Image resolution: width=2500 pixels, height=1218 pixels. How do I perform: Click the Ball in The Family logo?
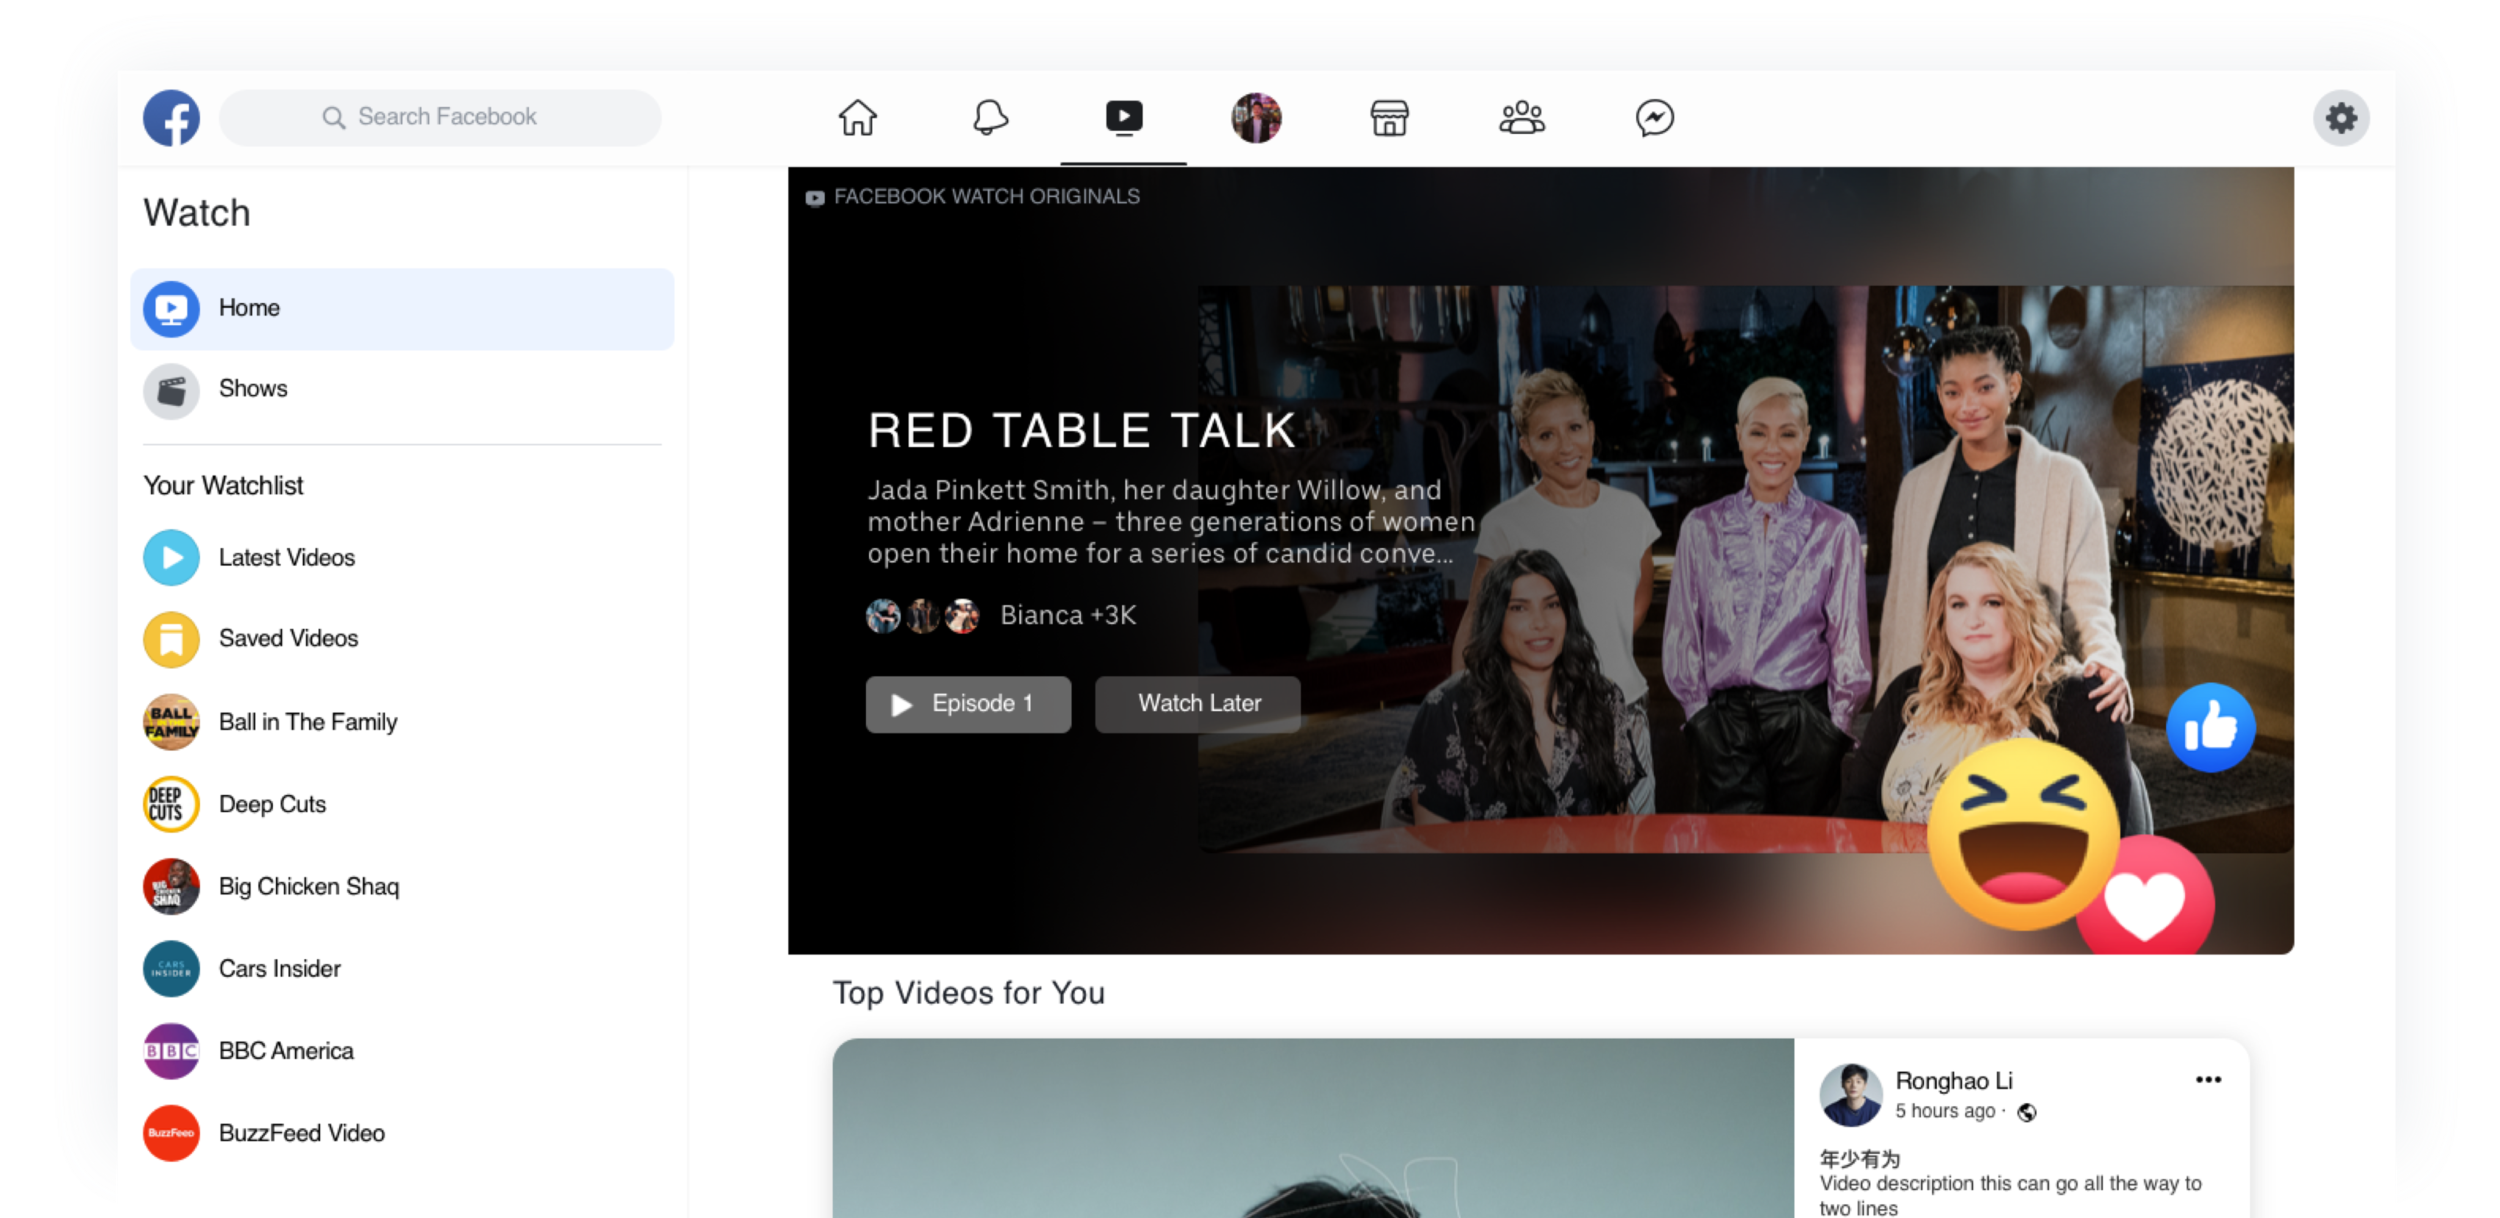(171, 721)
